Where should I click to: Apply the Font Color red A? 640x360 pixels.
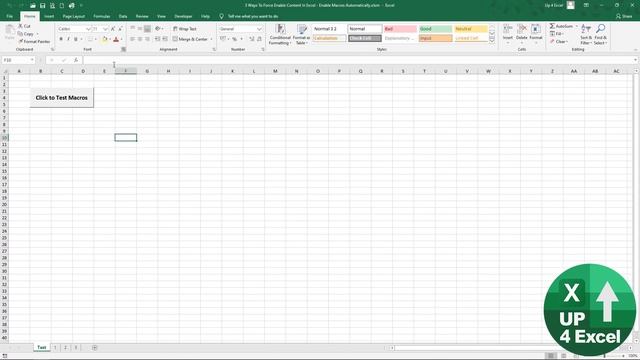116,39
